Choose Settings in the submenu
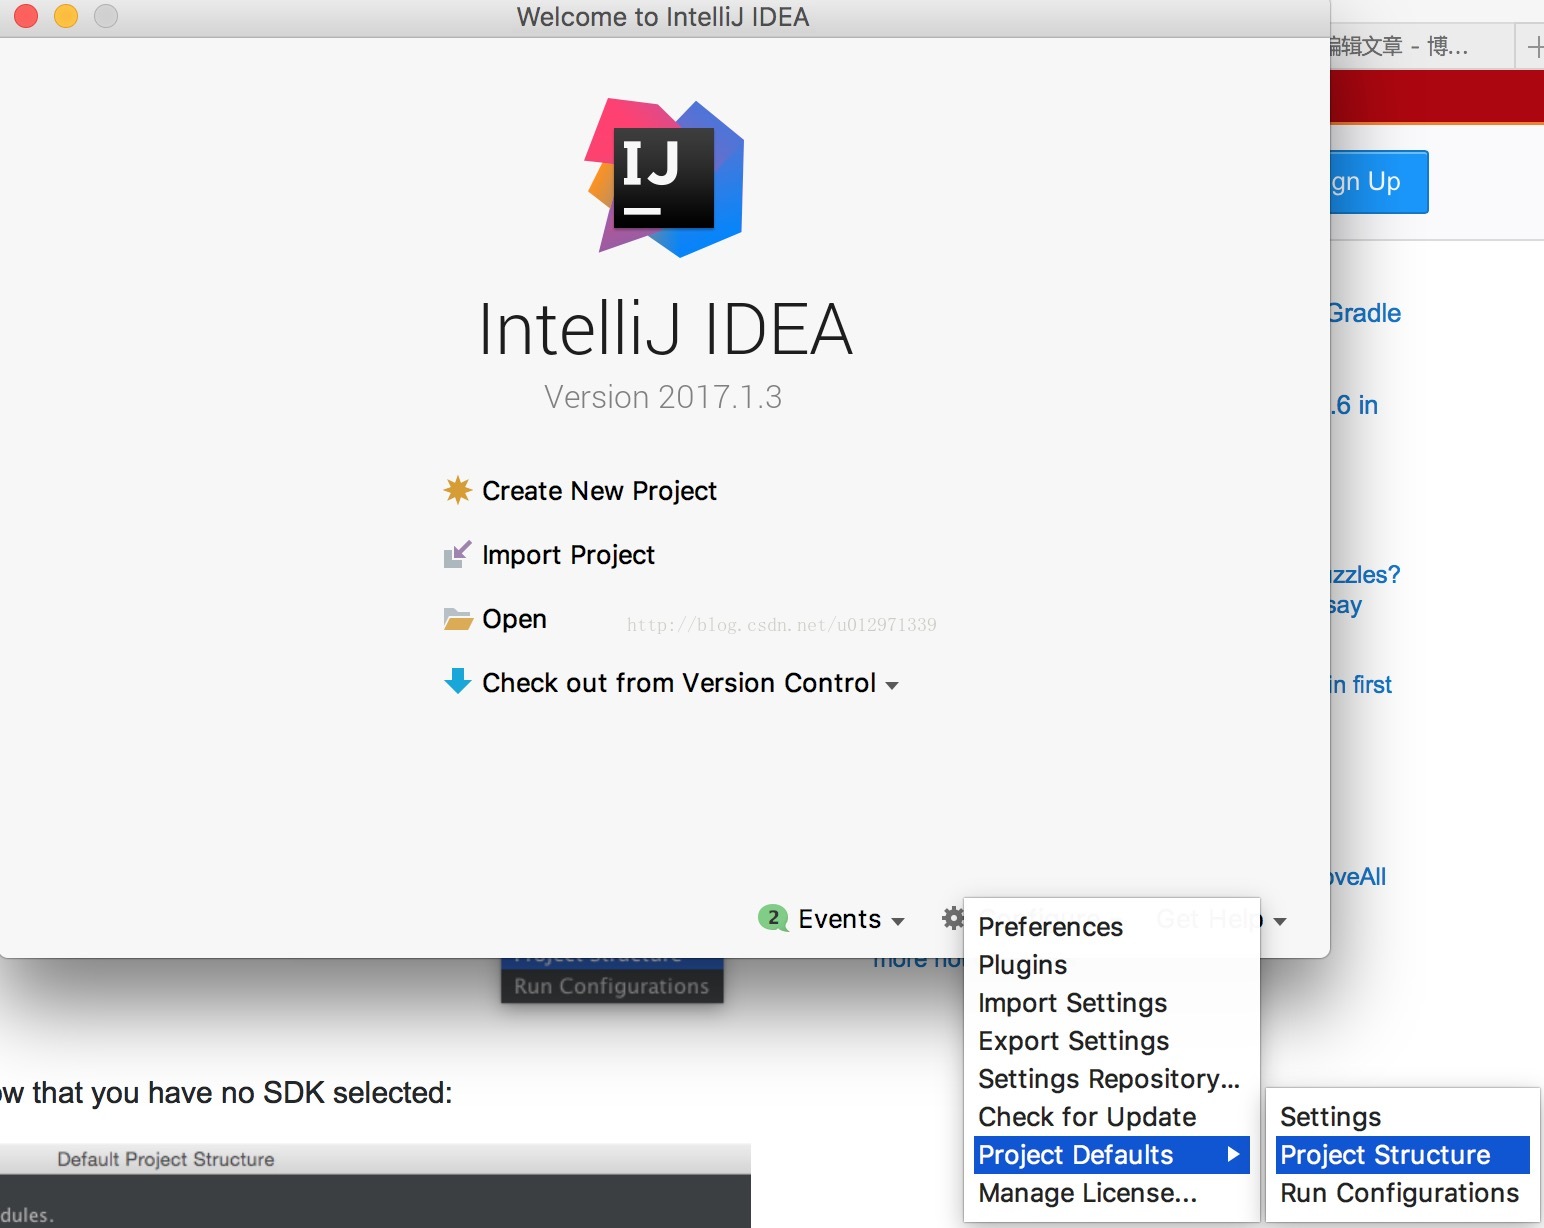1544x1228 pixels. (1402, 1117)
